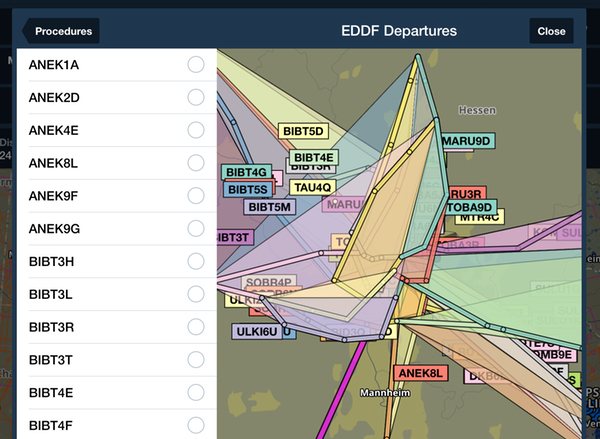Choose ANEK4E in the departures list

point(117,130)
